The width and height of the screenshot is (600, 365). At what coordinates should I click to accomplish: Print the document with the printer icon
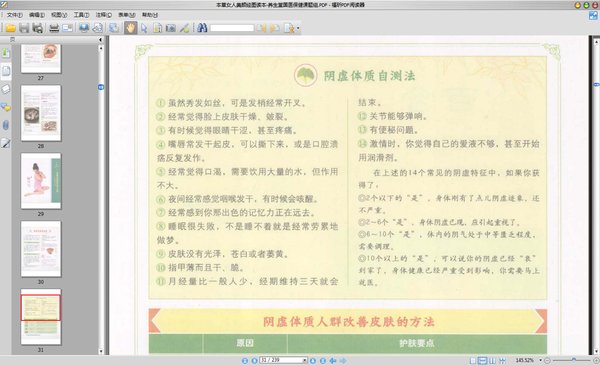54,28
